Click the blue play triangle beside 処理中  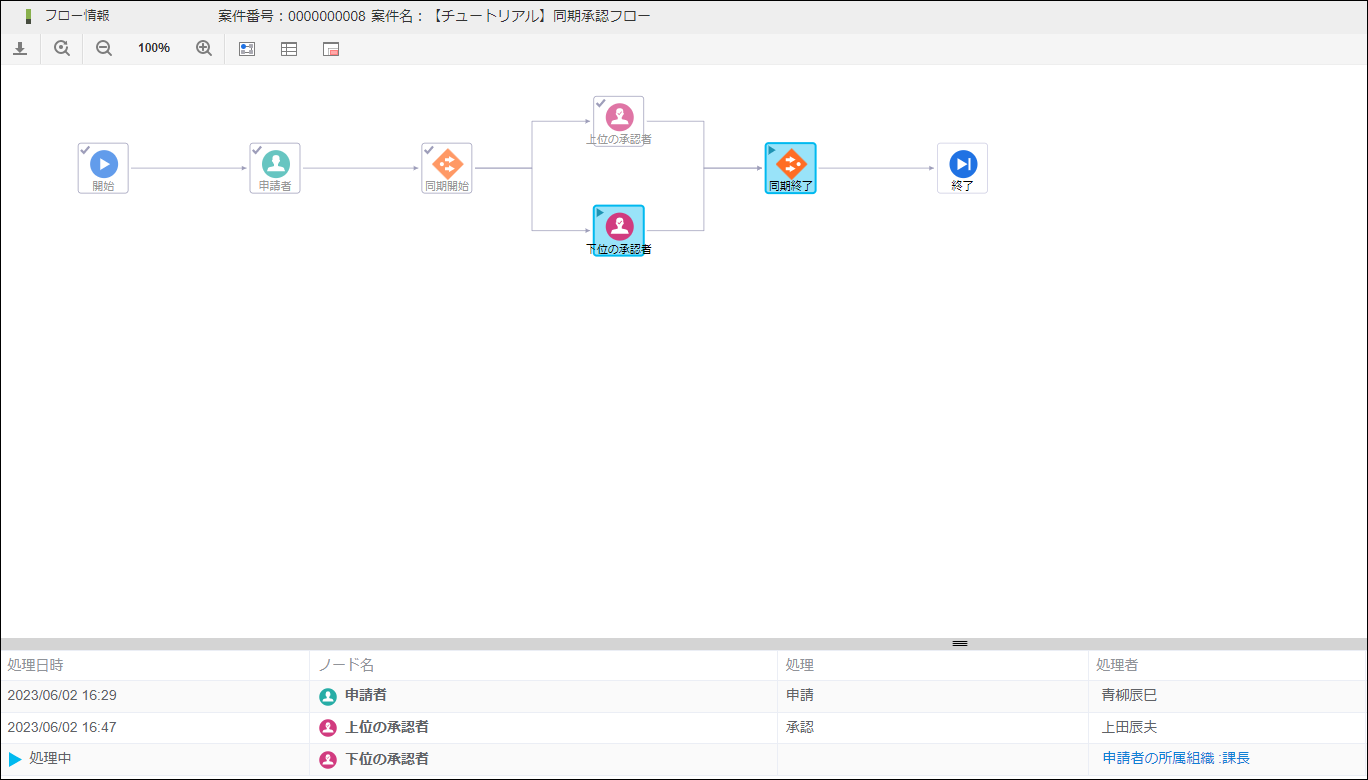tap(15, 759)
